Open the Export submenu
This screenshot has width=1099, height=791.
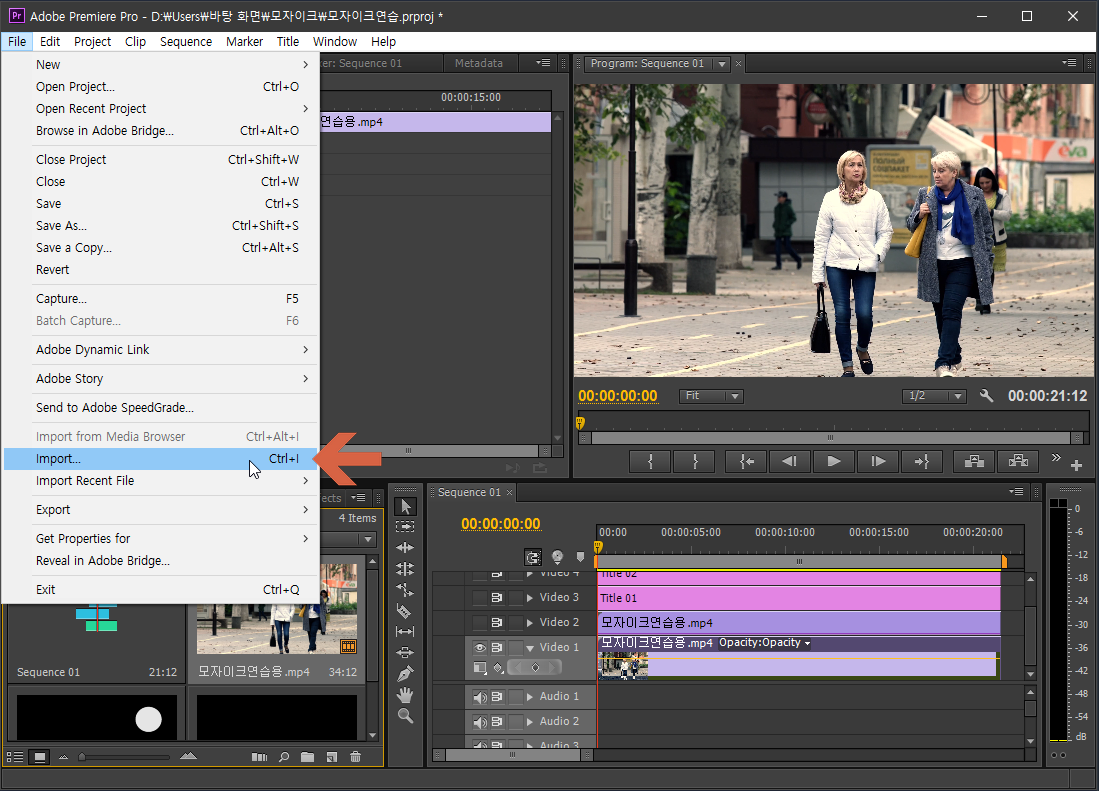[x=161, y=509]
